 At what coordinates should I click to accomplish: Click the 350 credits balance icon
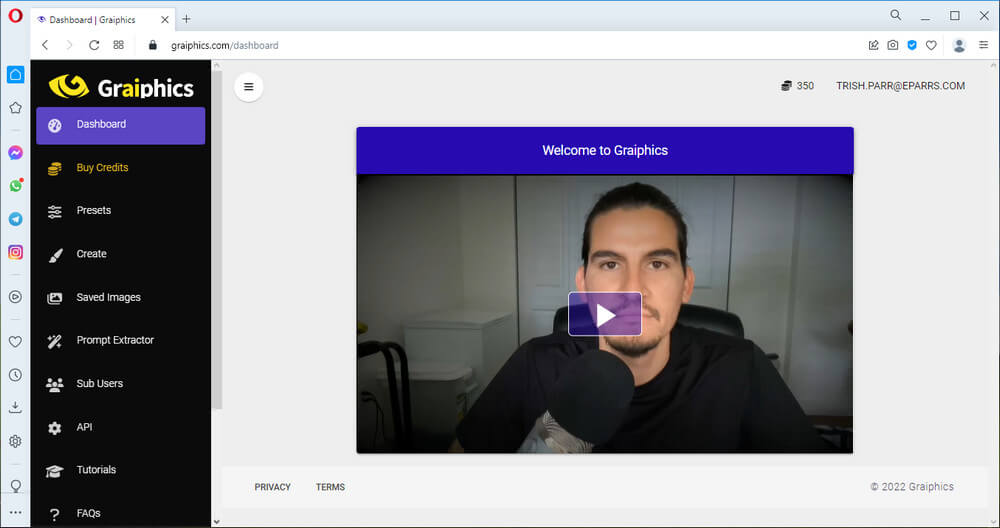click(786, 85)
